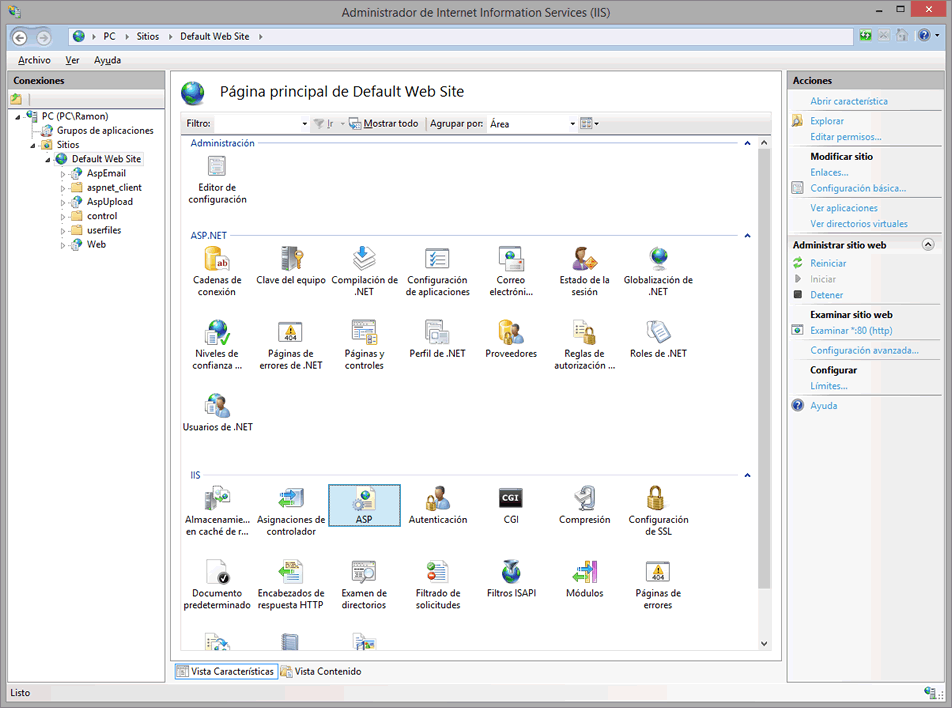Open the Ver menu

72,60
